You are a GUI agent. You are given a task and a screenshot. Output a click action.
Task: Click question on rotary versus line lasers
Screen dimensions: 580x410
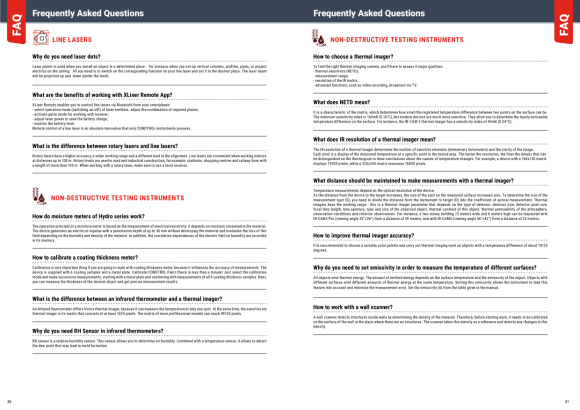point(105,146)
